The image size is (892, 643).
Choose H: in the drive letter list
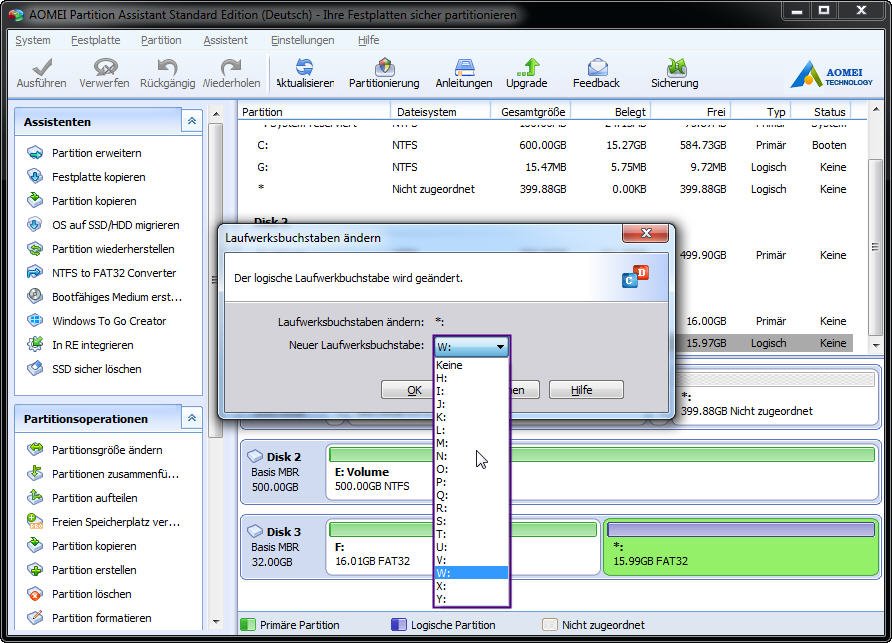(x=471, y=378)
